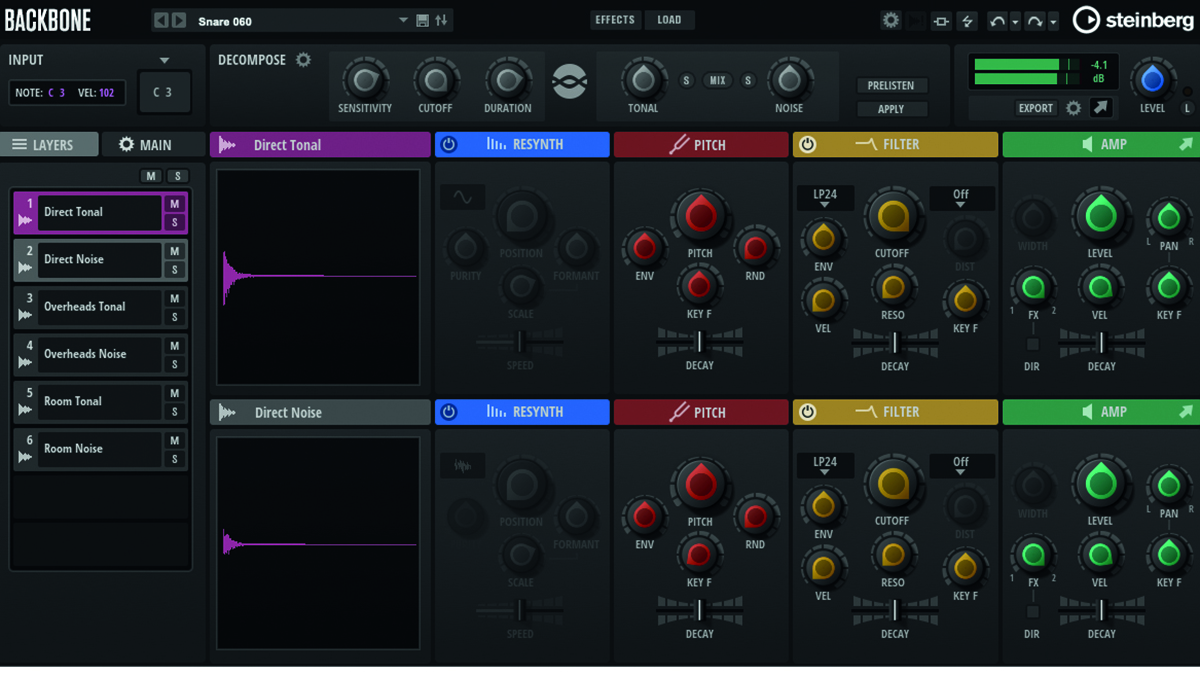1200x675 pixels.
Task: Toggle Direct Noise Resynth power button
Action: (449, 412)
